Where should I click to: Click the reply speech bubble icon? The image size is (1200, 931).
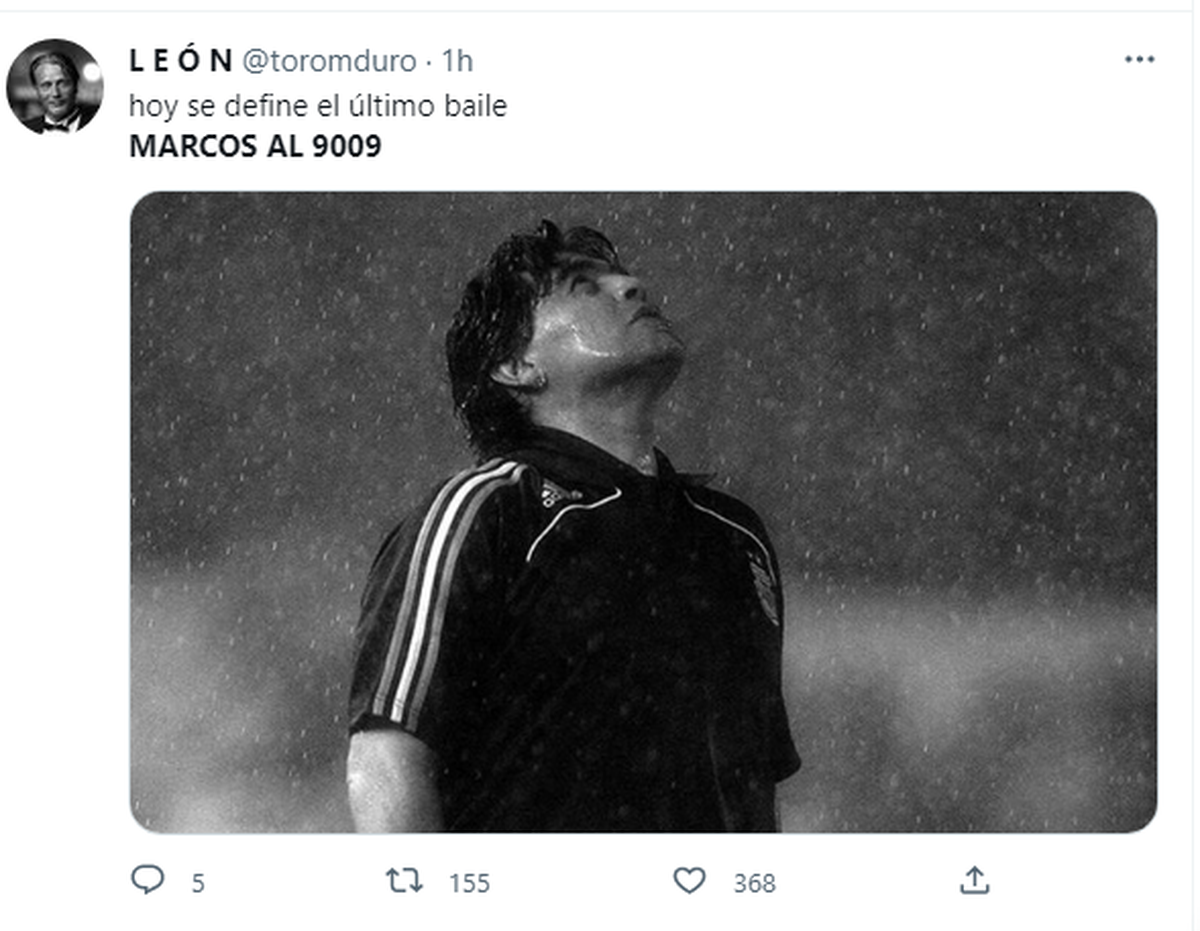pyautogui.click(x=147, y=881)
